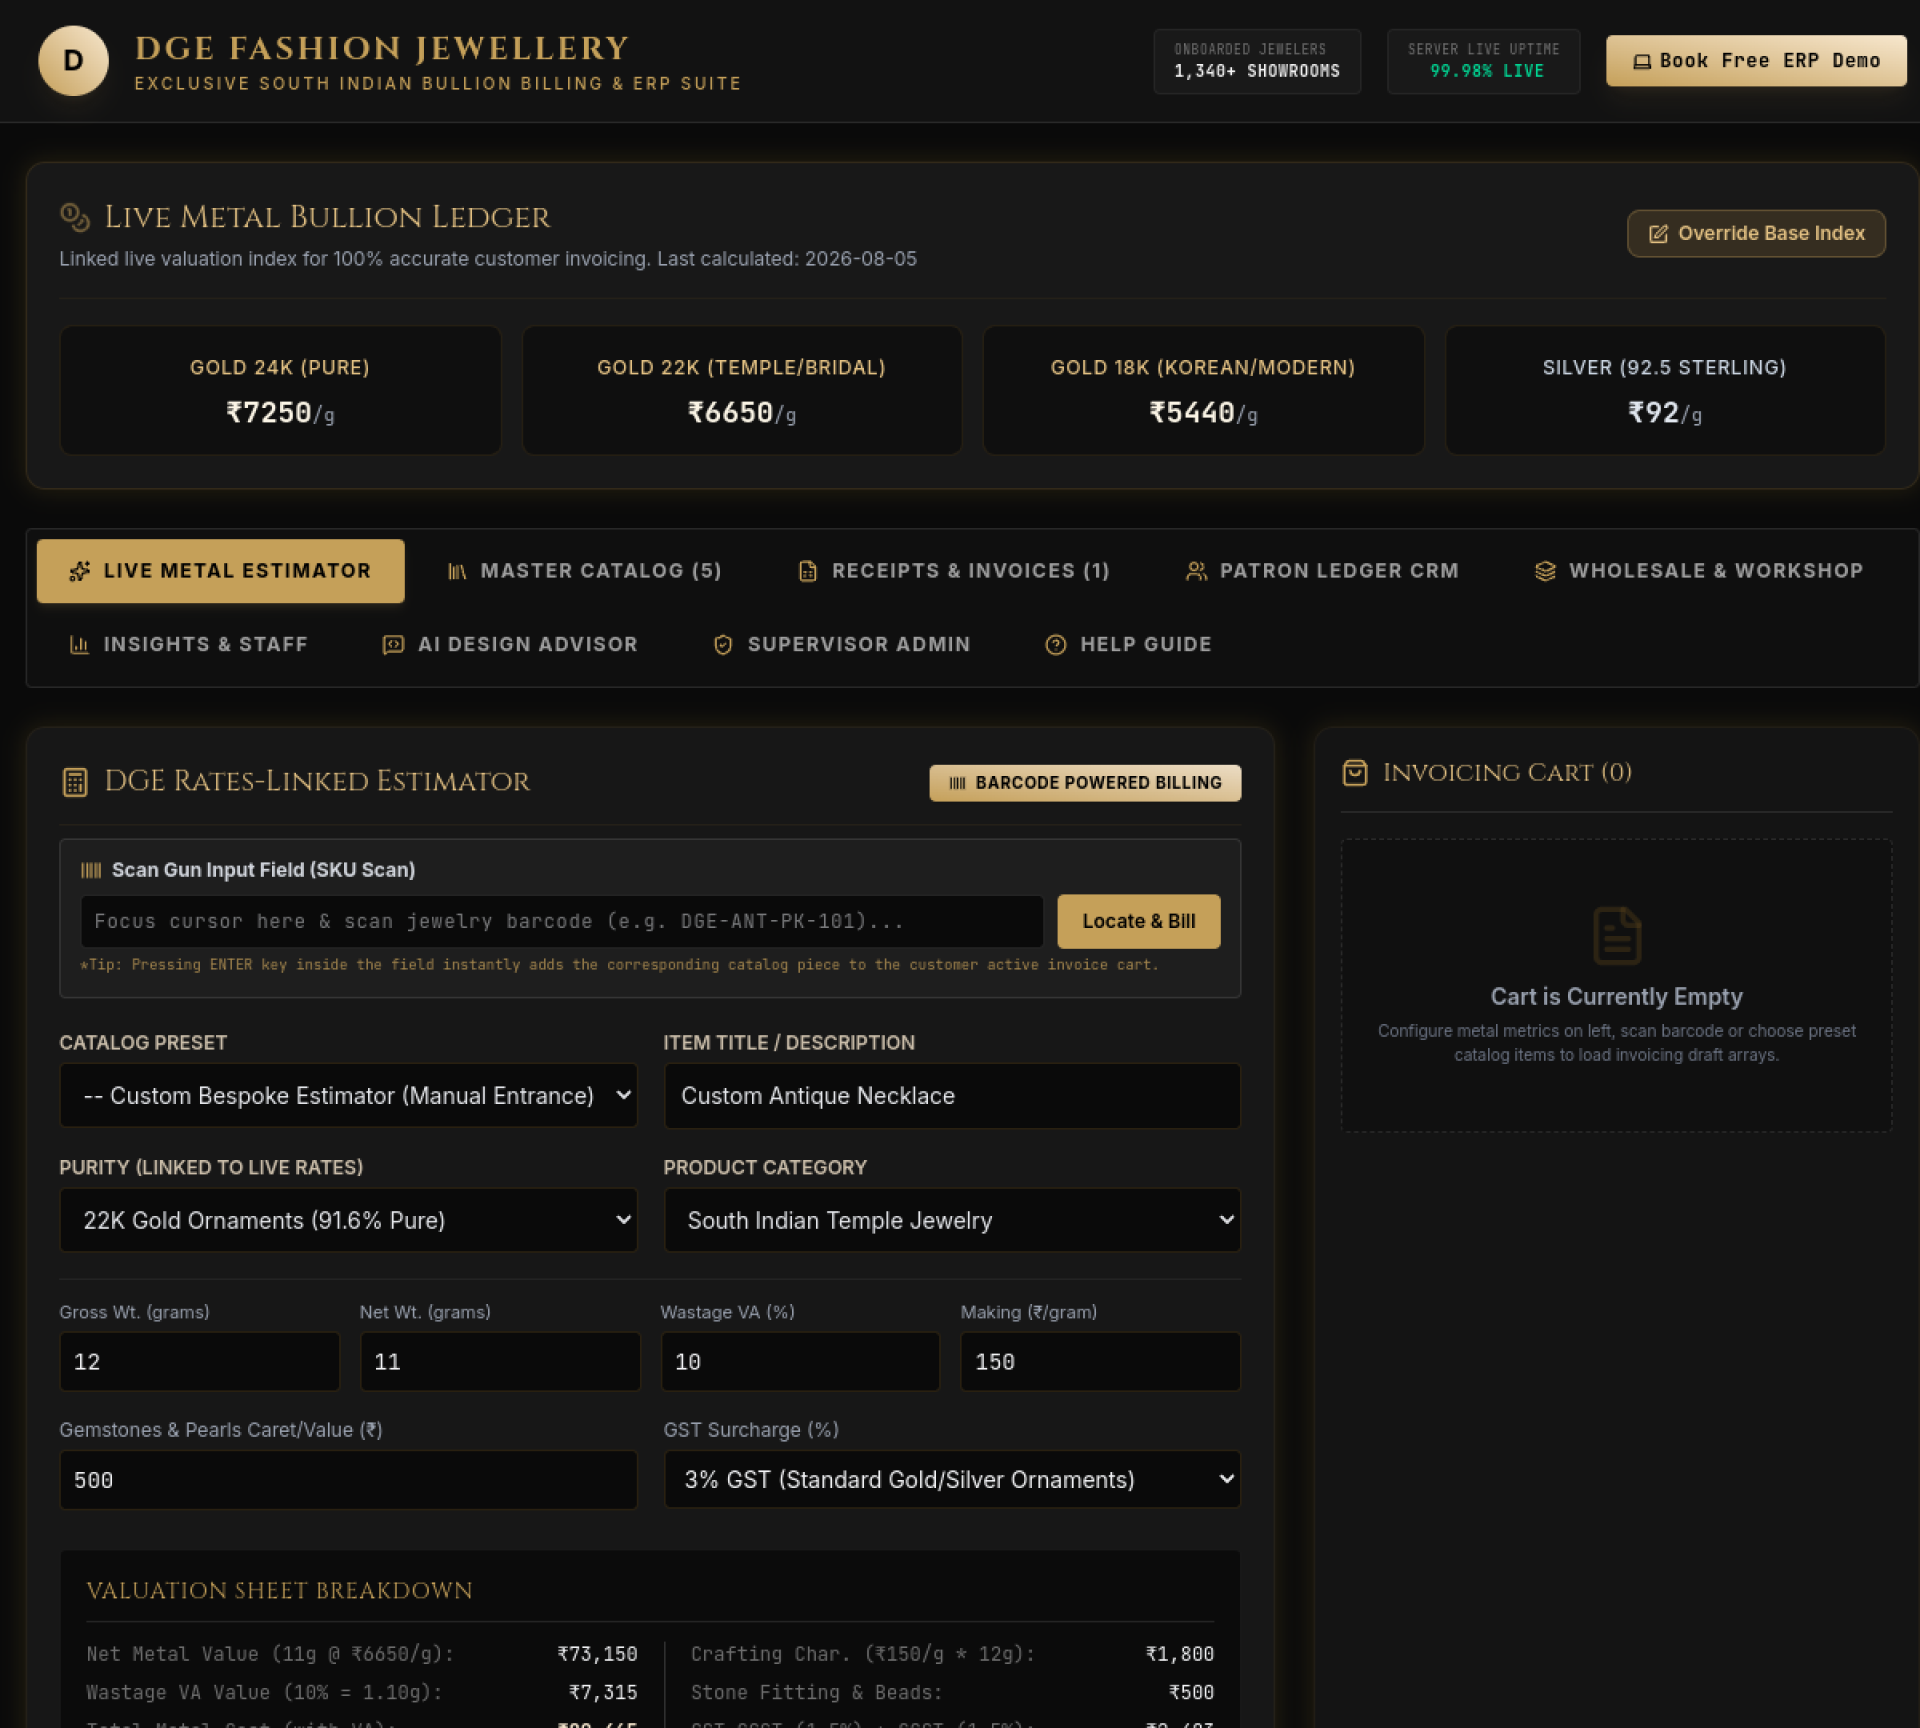Click the calculator icon beside DGE Rates-Linked Estimator
1920x1728 pixels.
75,782
